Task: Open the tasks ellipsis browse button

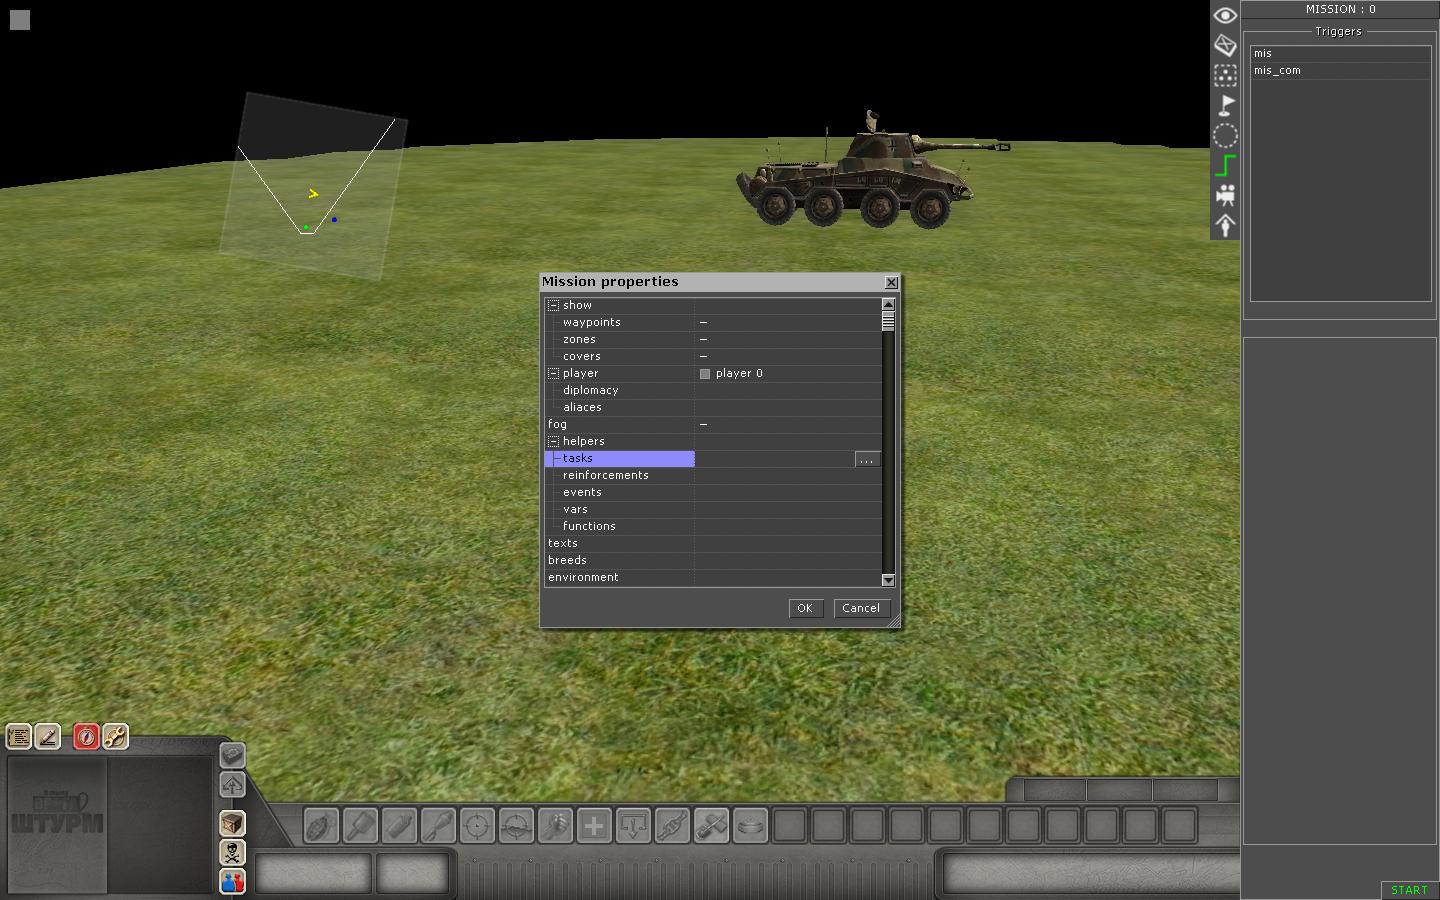Action: pos(867,459)
